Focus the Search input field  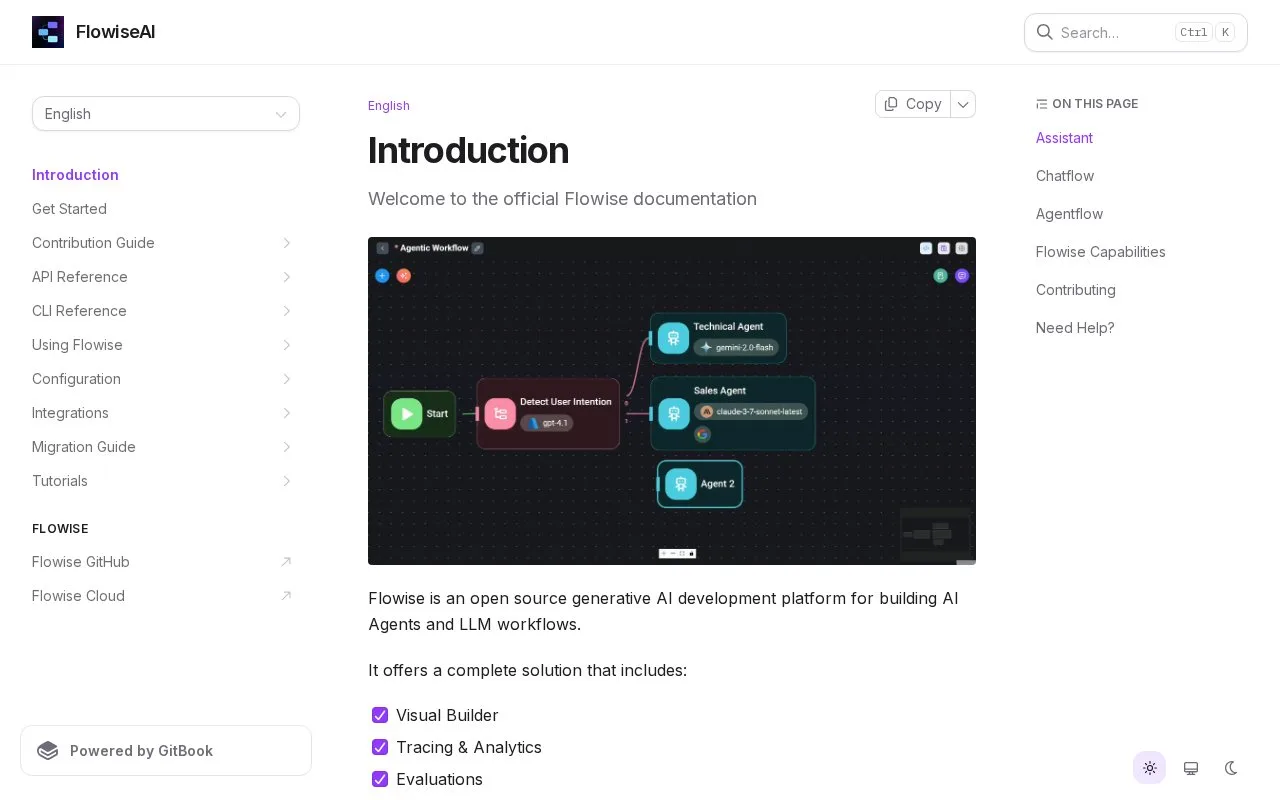[1136, 32]
